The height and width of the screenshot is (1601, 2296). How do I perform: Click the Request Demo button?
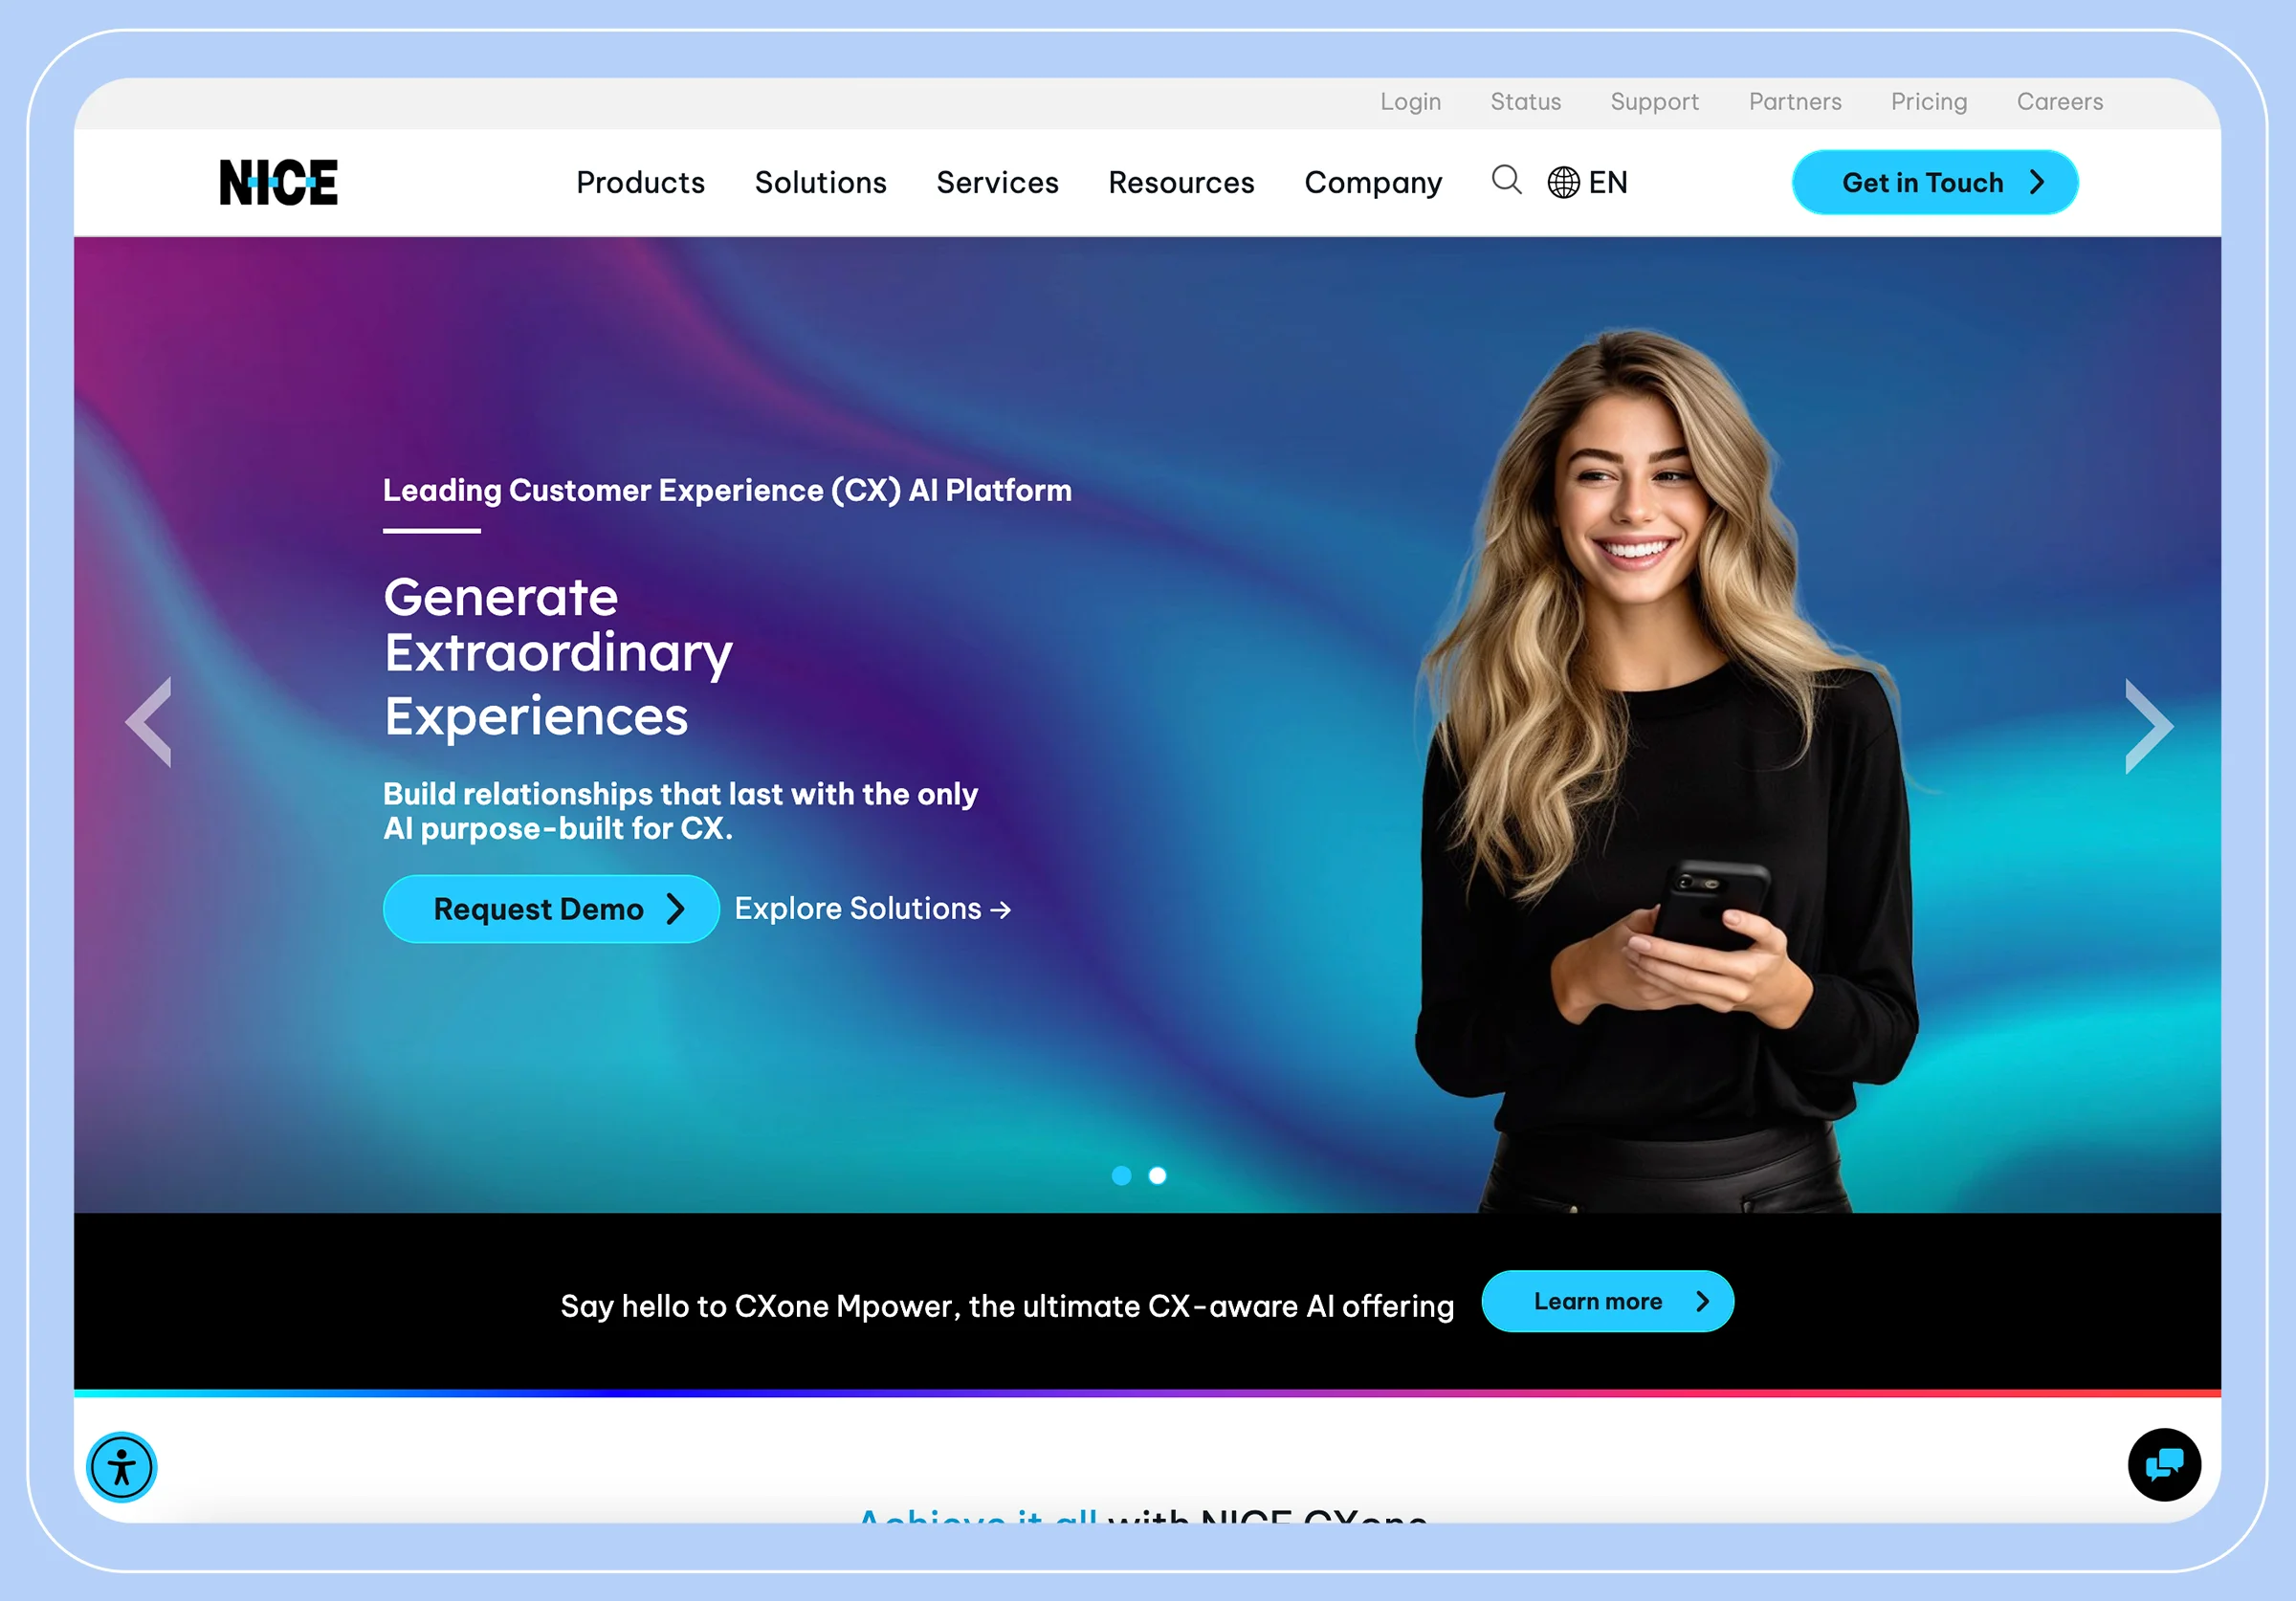(x=548, y=907)
